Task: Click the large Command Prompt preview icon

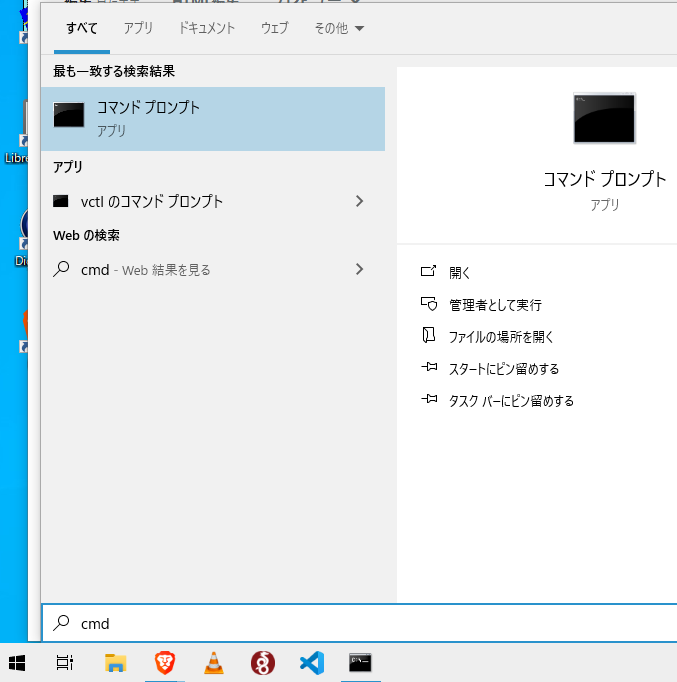Action: click(x=604, y=118)
